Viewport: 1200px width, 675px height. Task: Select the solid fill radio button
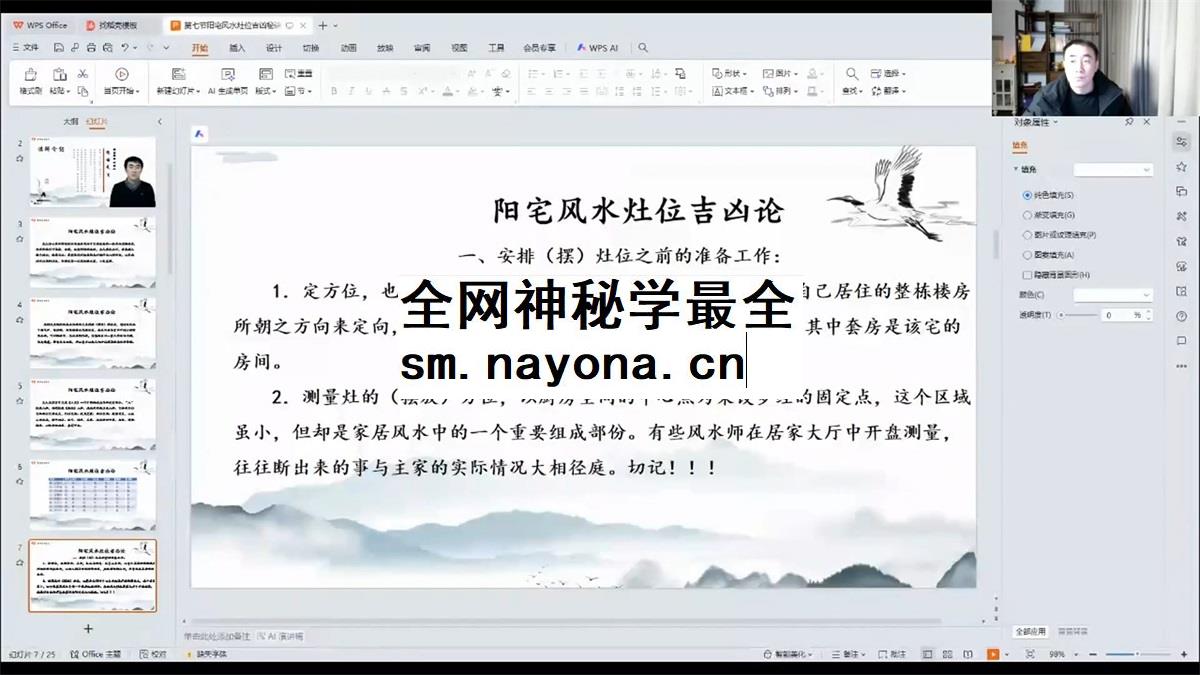[1027, 195]
